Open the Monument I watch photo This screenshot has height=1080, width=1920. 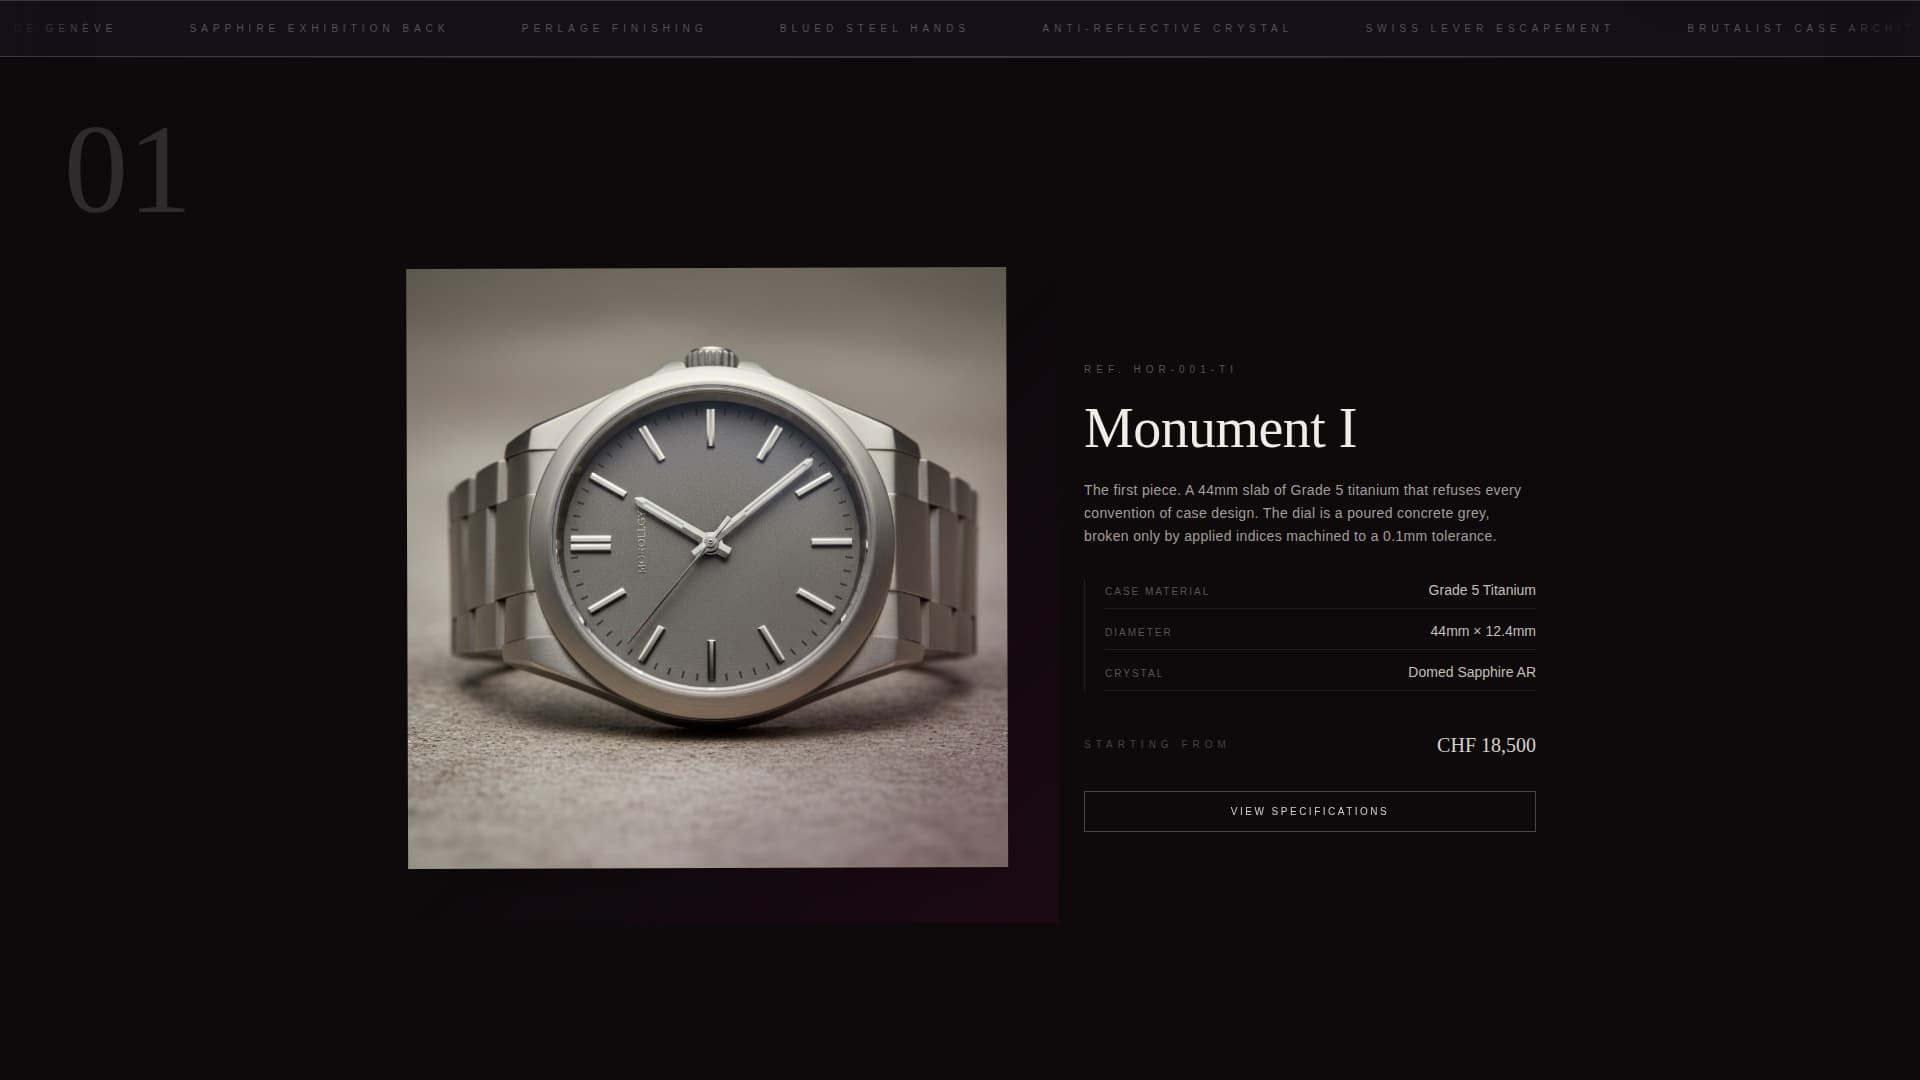point(707,567)
